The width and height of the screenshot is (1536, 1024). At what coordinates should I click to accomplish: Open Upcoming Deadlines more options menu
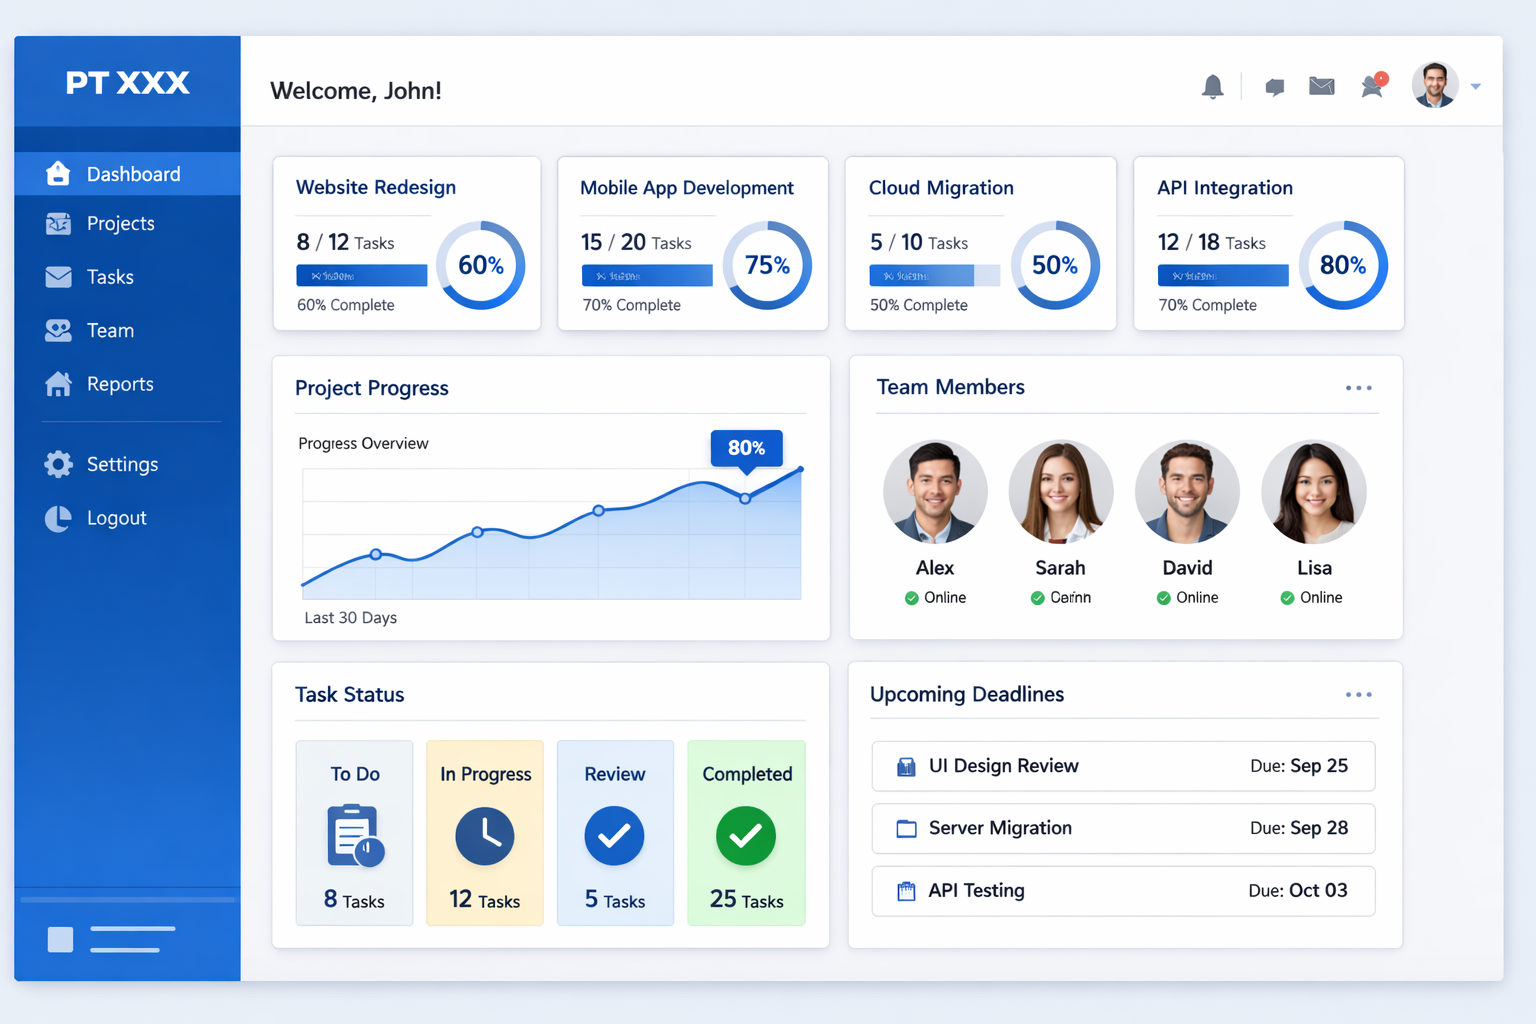point(1358,695)
